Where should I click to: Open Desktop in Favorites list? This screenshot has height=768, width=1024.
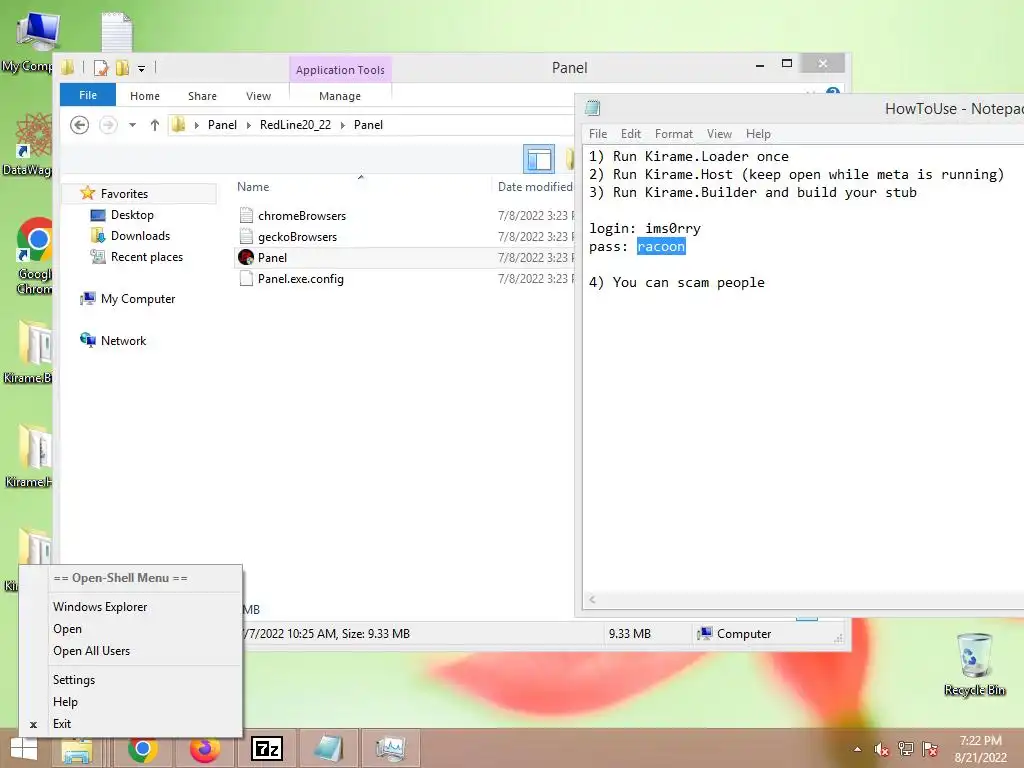click(x=132, y=215)
